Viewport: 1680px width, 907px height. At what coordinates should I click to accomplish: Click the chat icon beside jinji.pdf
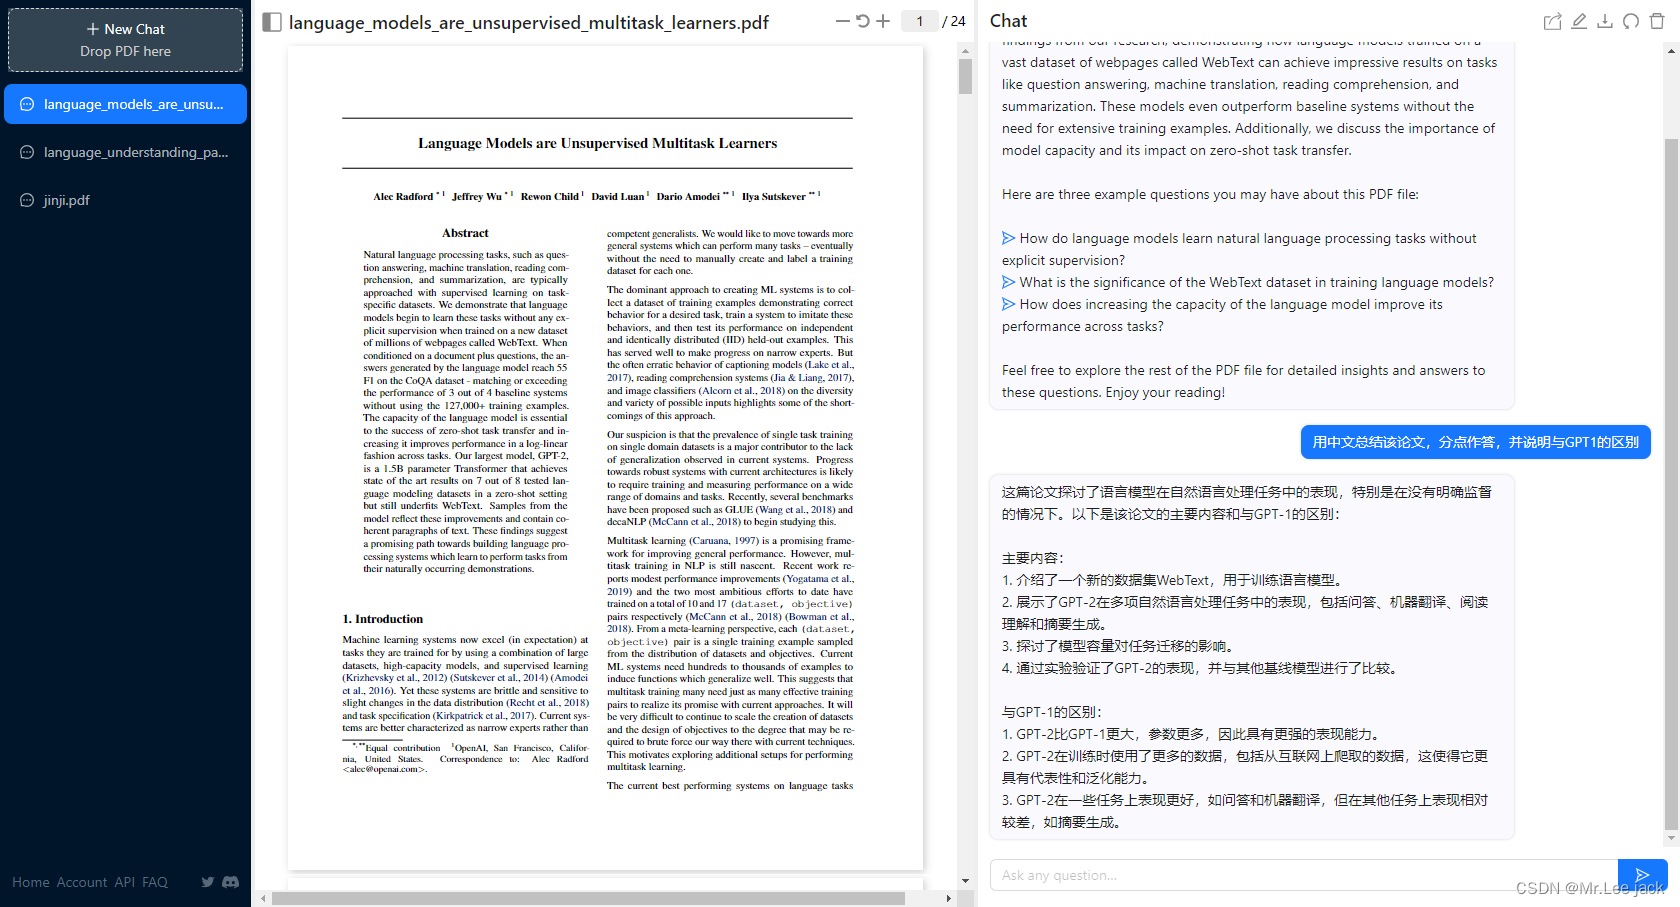pyautogui.click(x=27, y=200)
